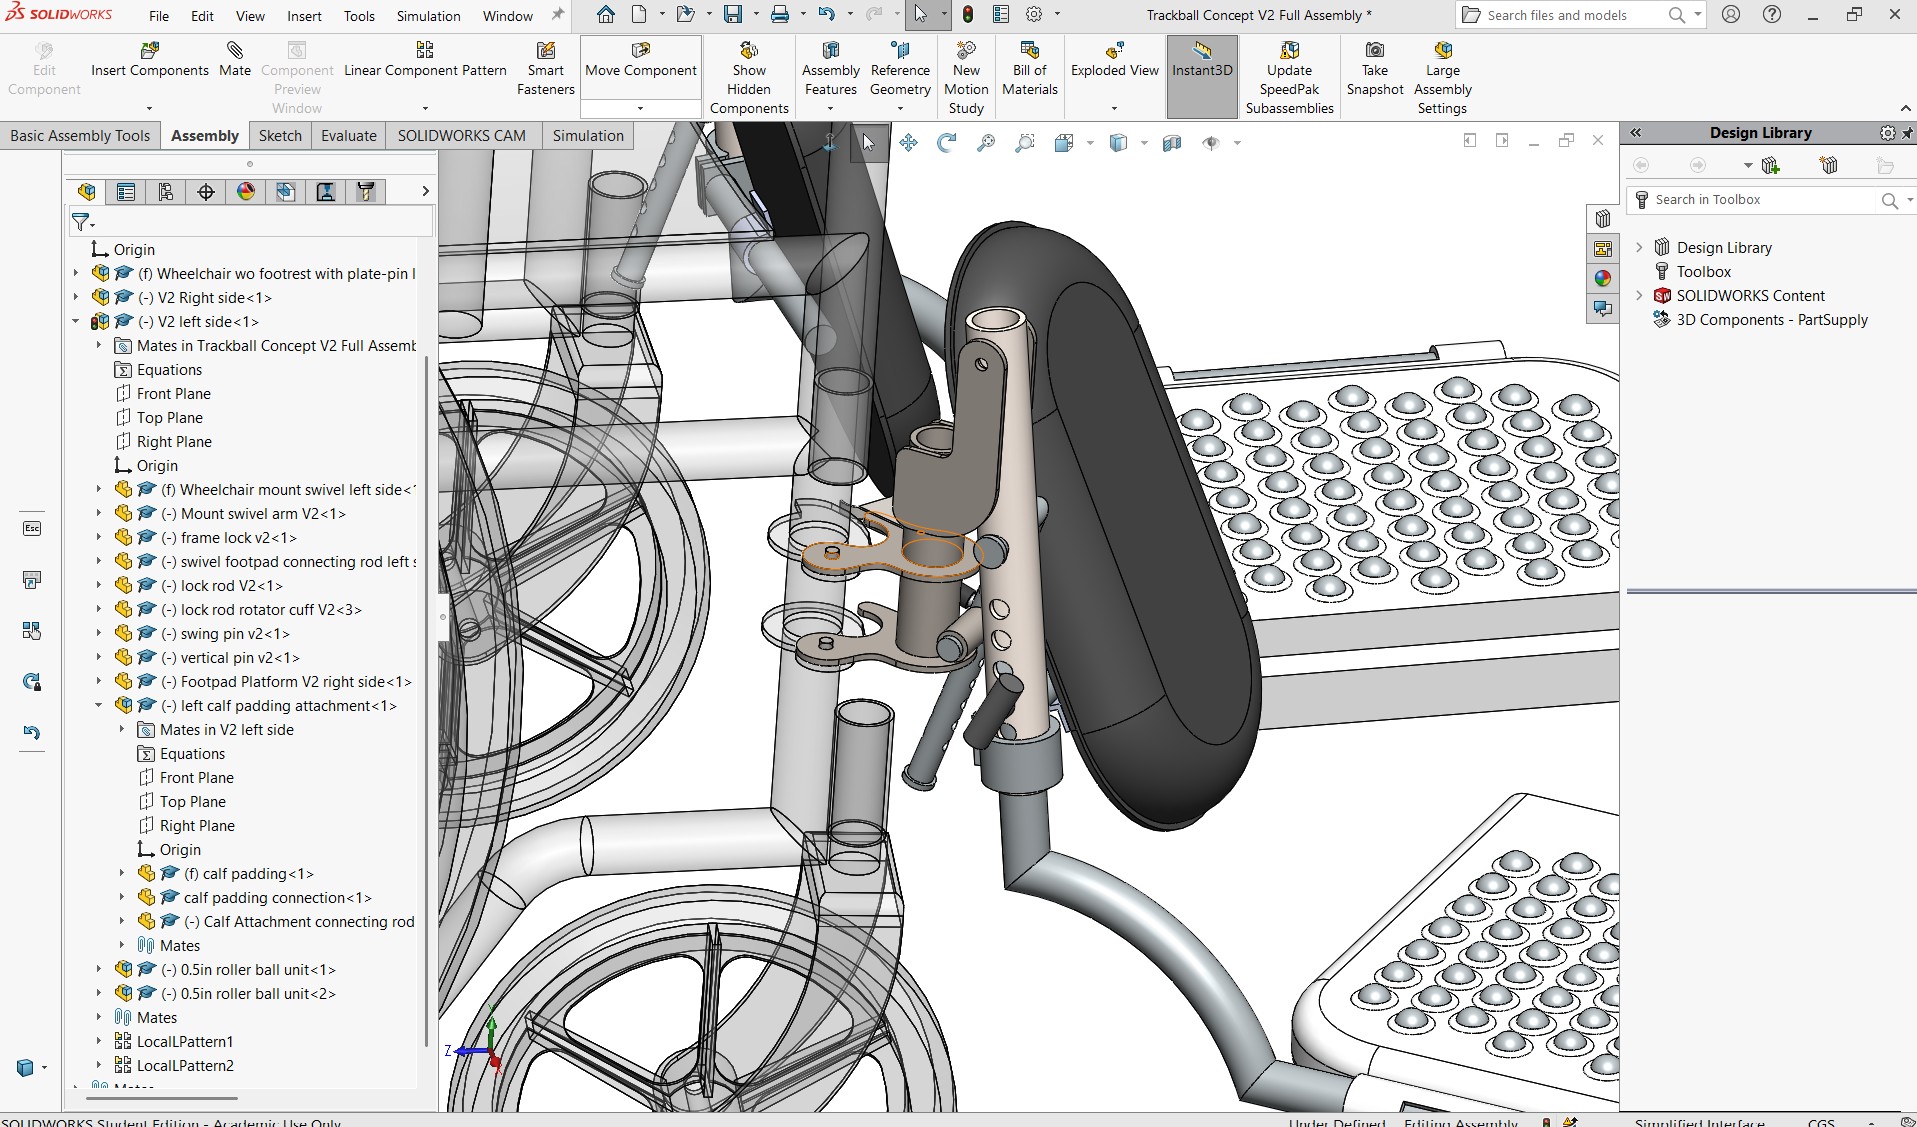Toggle Large Assembly Settings mode
The image size is (1917, 1127).
1442,78
